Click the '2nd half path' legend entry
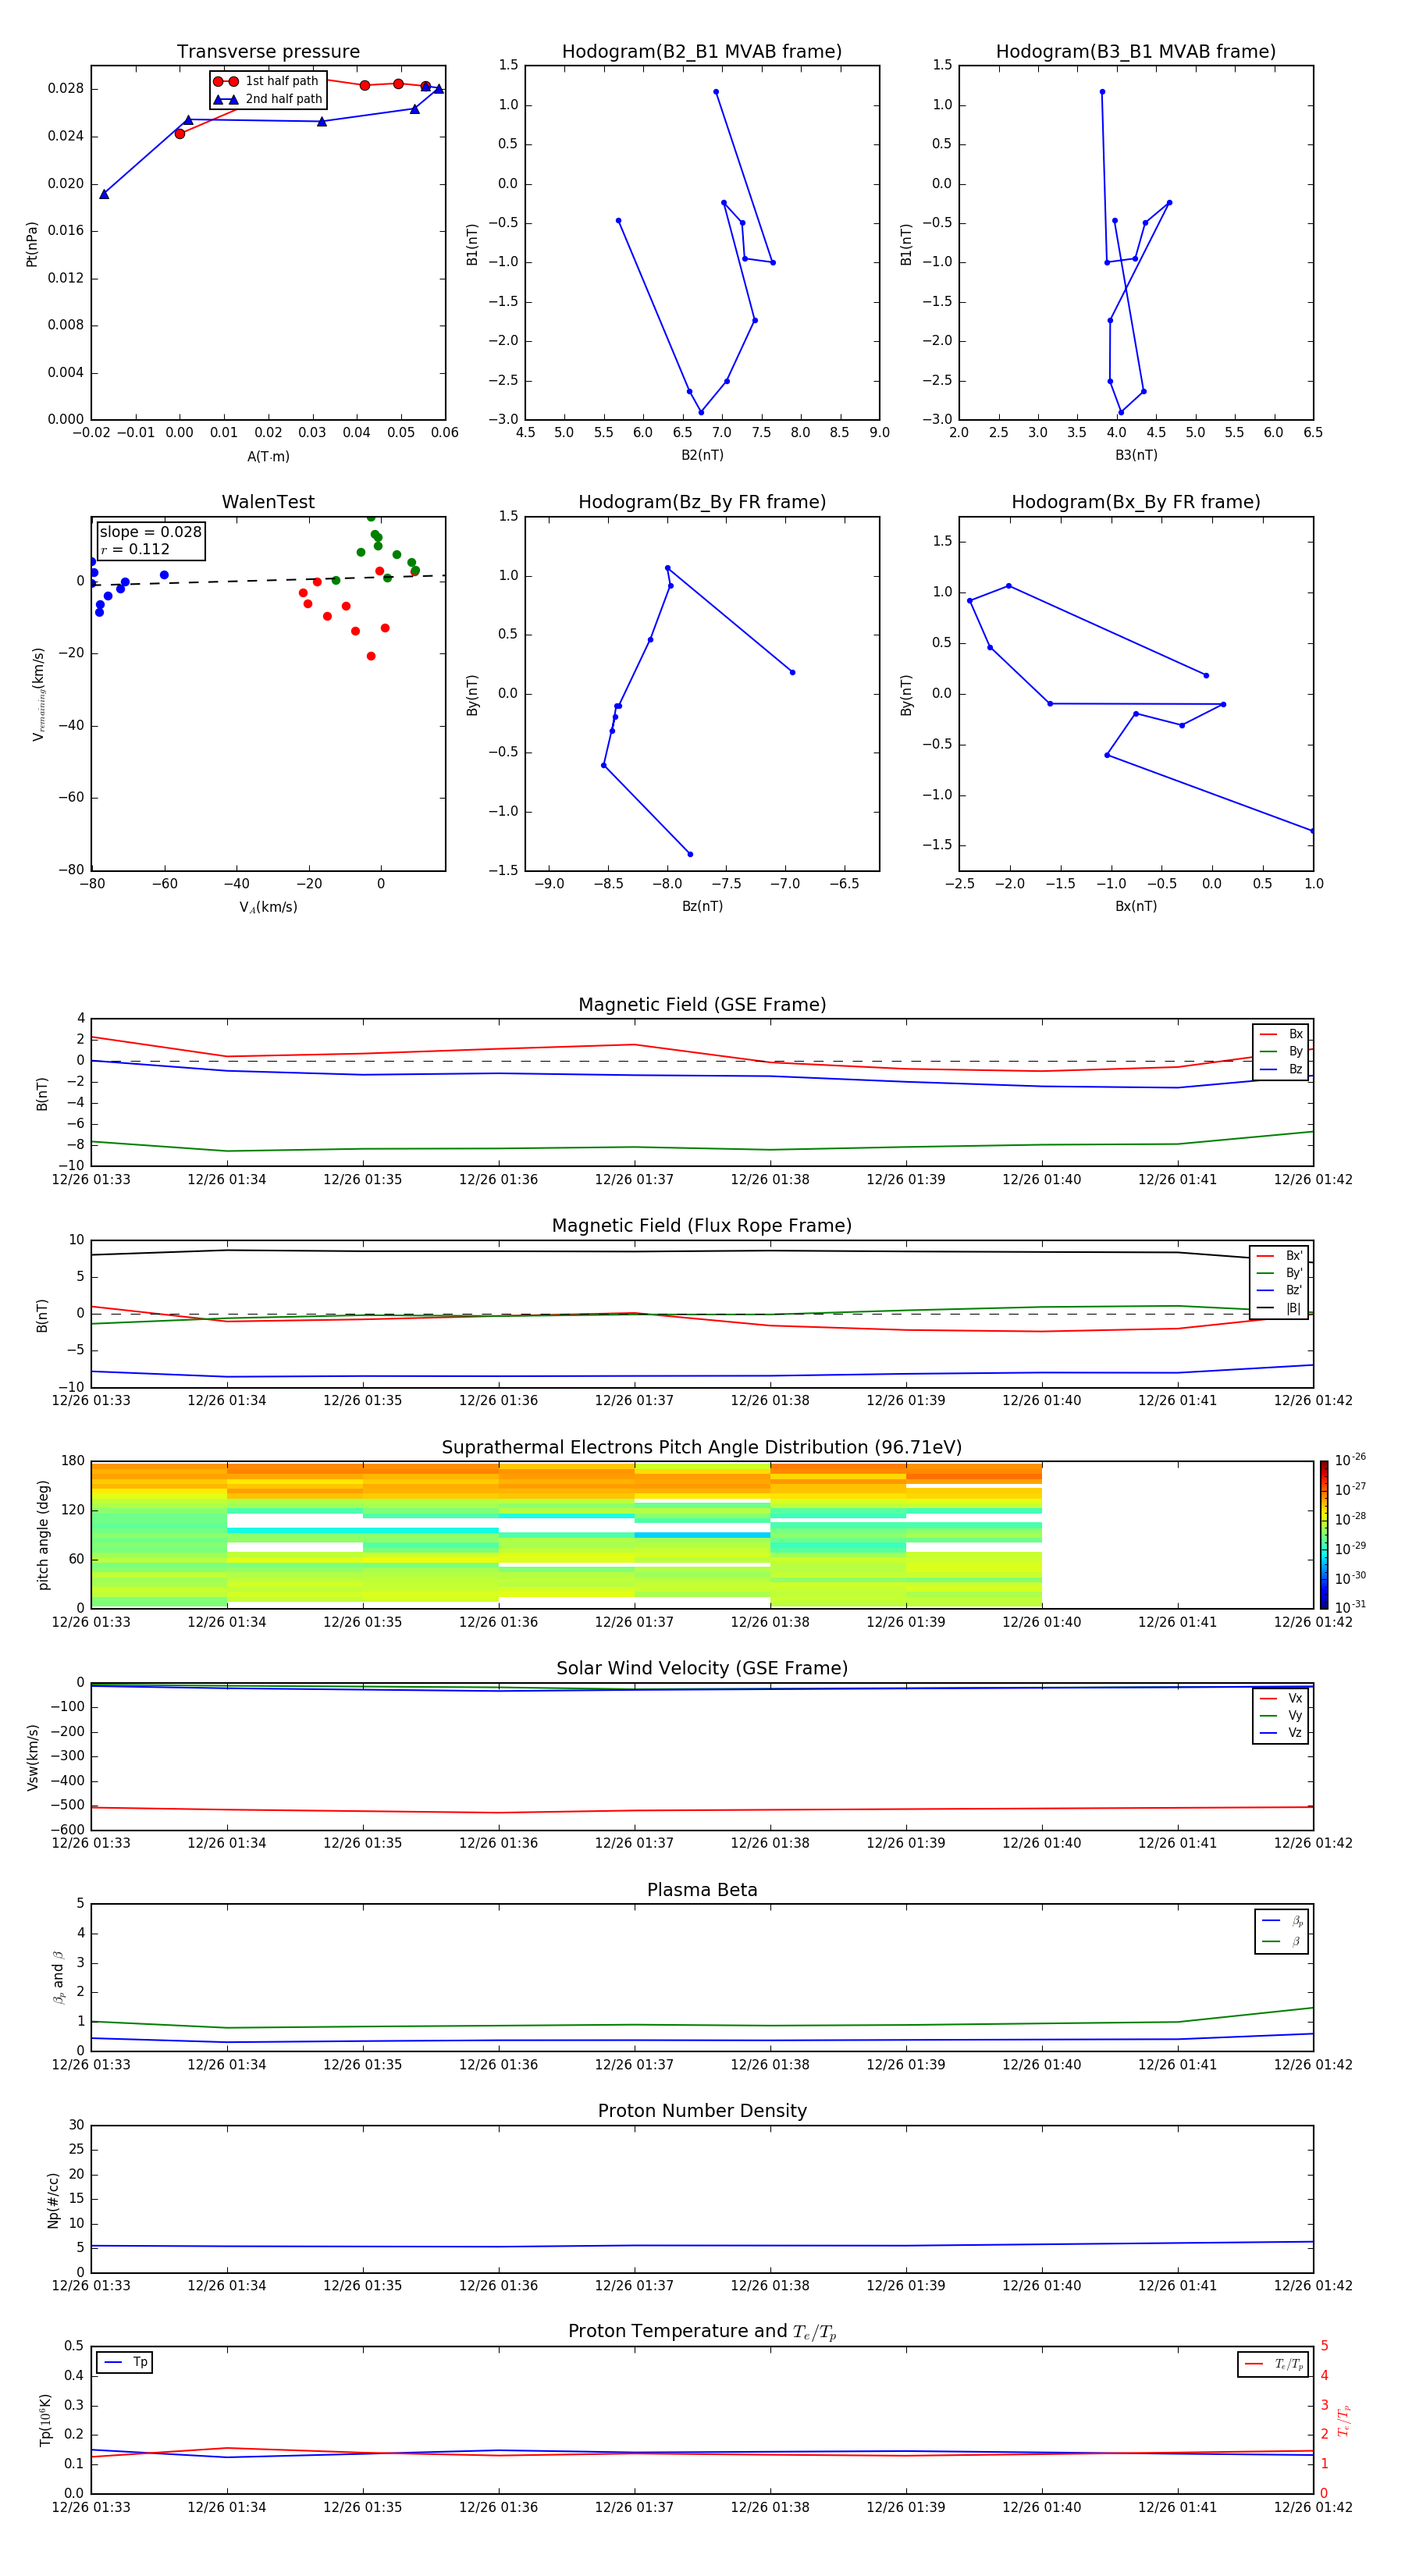Viewport: 1405px width, 2576px height. (268, 99)
